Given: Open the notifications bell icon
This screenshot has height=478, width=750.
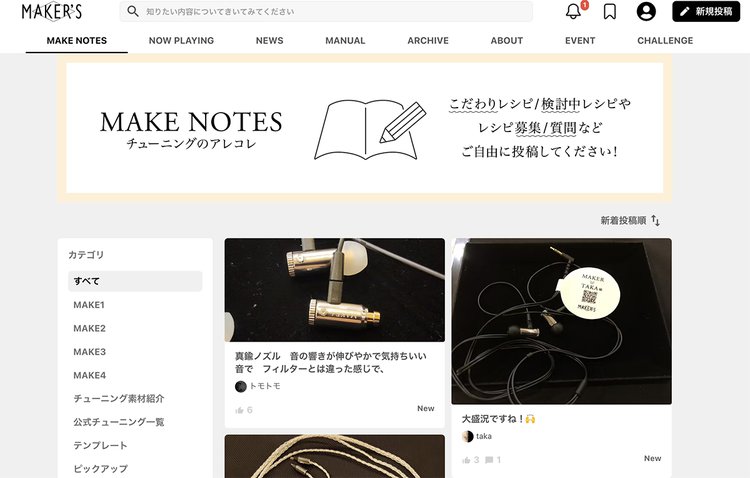Looking at the screenshot, I should 574,11.
